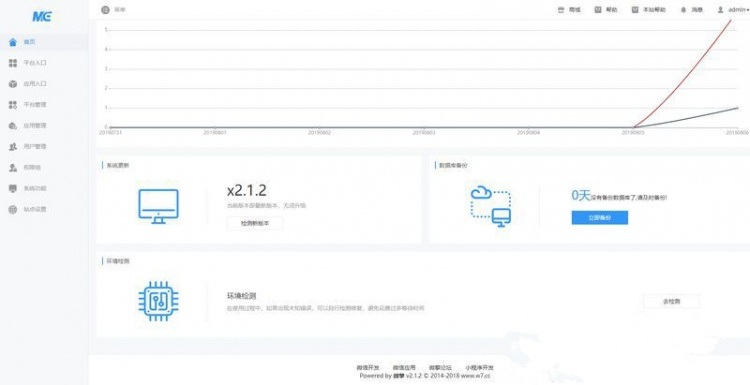The image size is (750, 385).
Task: Click the blue 立即备份 backup button
Action: [x=600, y=218]
